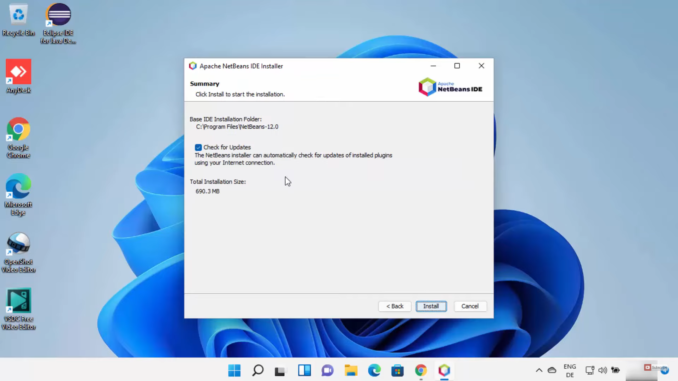This screenshot has width=678, height=381.
Task: Select the OpenShot Video Editor desktop shortcut
Action: coord(18,253)
